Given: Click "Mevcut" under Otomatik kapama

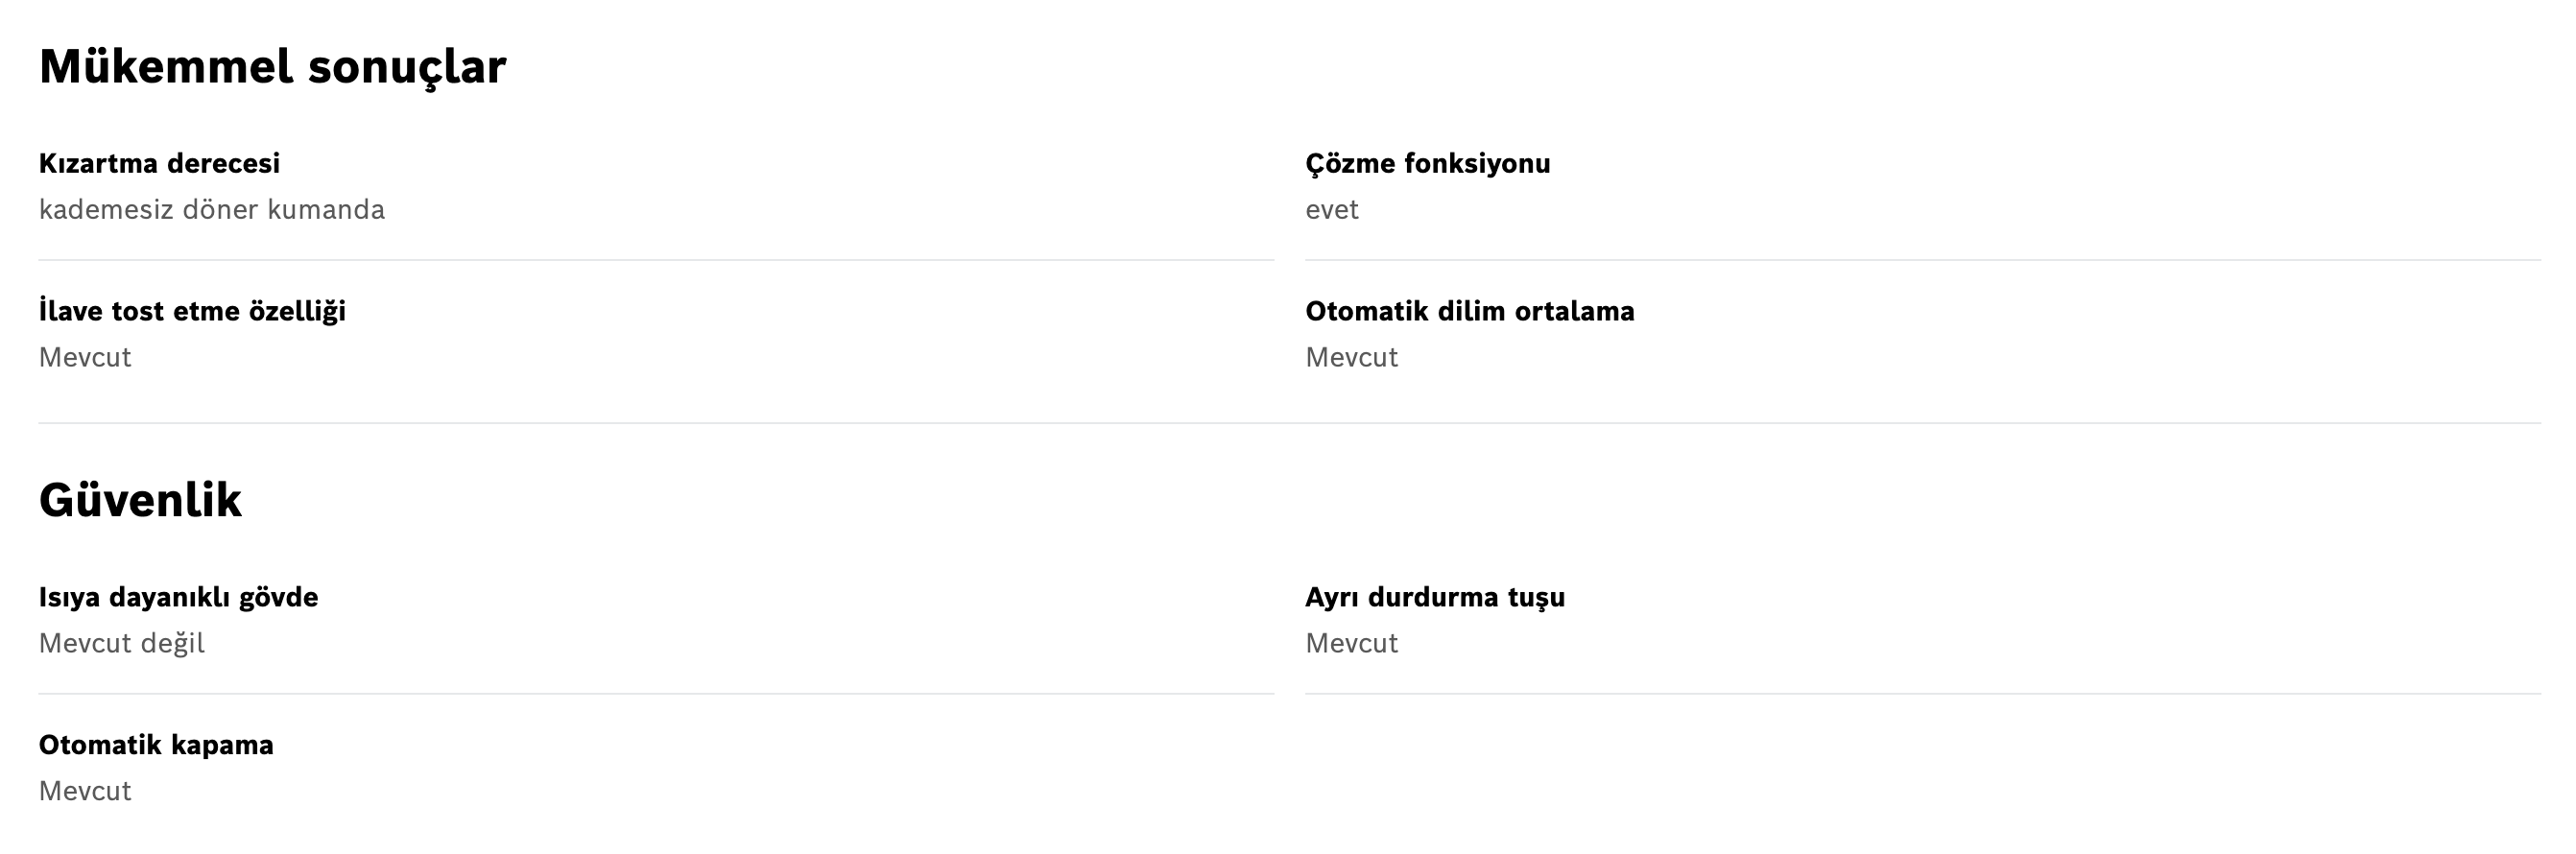Looking at the screenshot, I should click(85, 791).
